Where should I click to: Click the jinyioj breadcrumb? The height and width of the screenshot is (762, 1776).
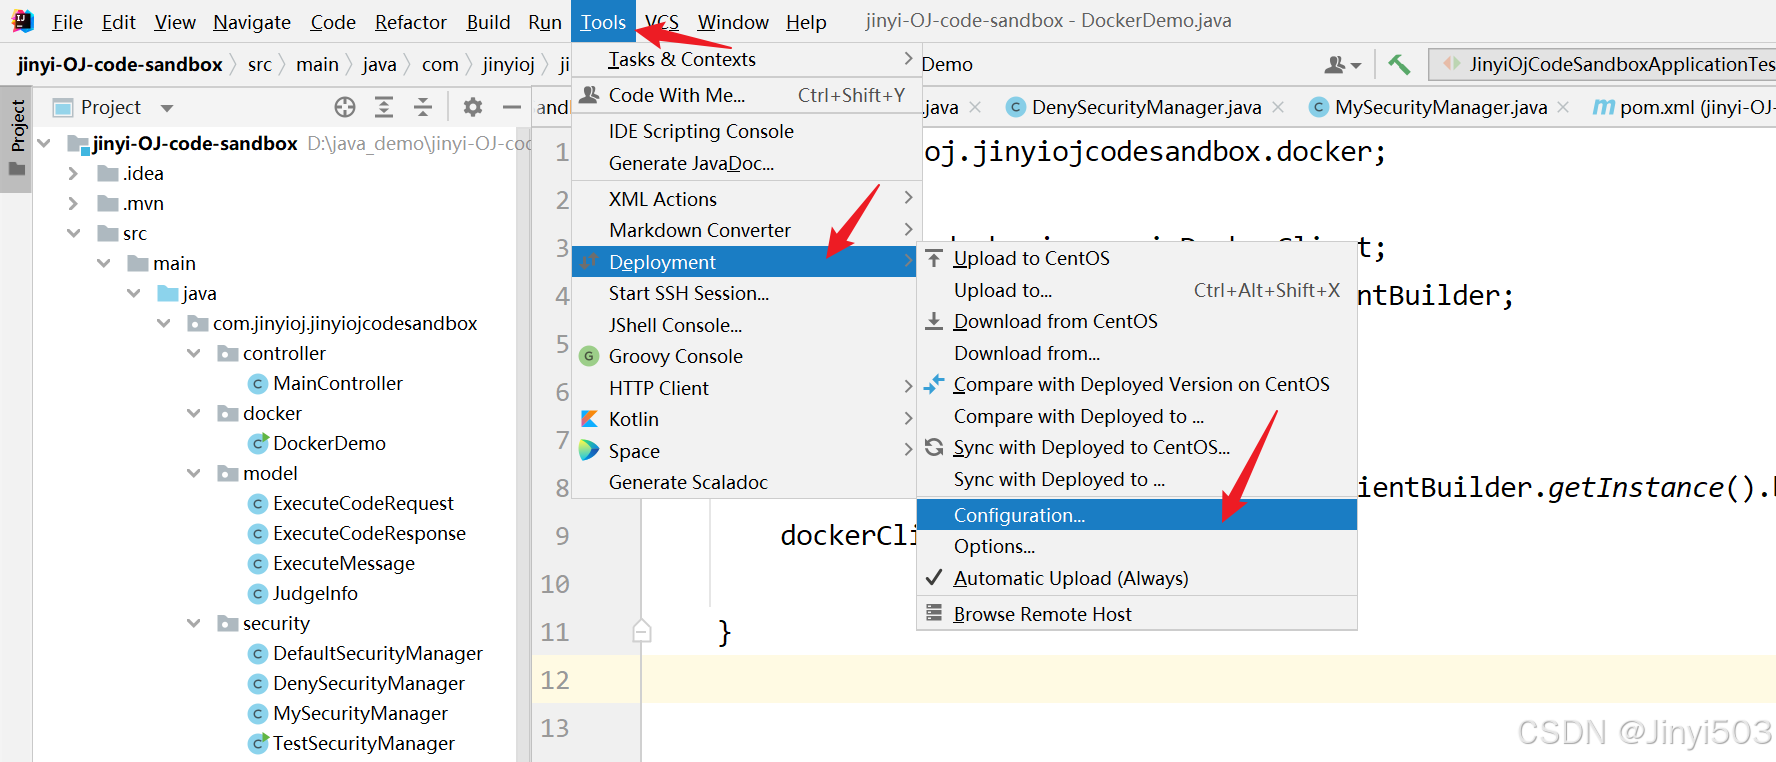click(x=508, y=65)
